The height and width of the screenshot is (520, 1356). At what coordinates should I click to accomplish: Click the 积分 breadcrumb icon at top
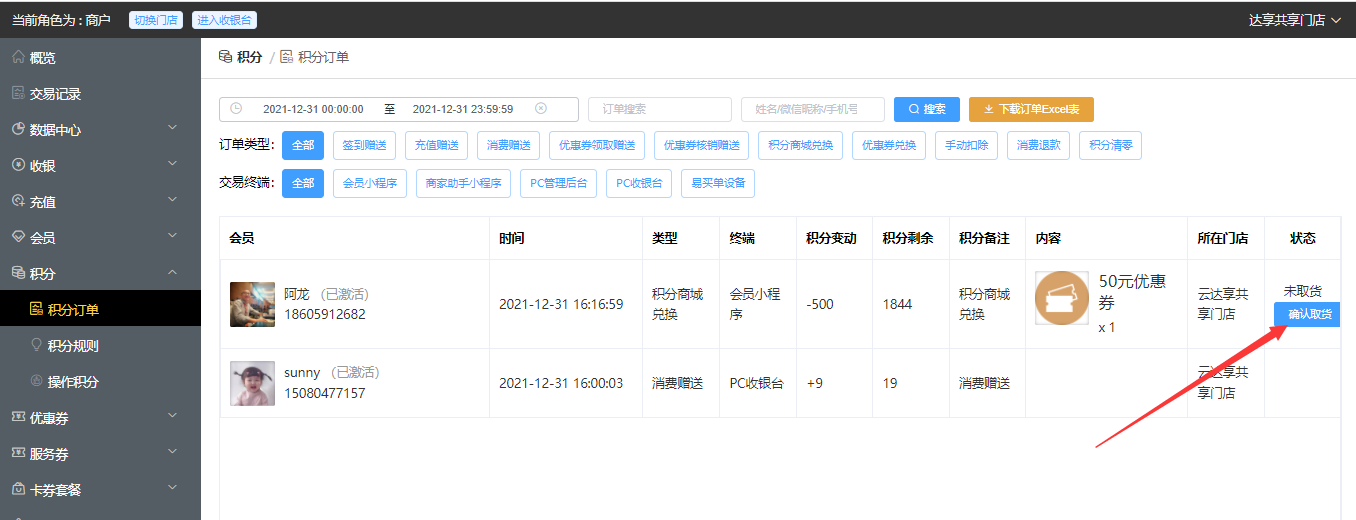click(225, 57)
